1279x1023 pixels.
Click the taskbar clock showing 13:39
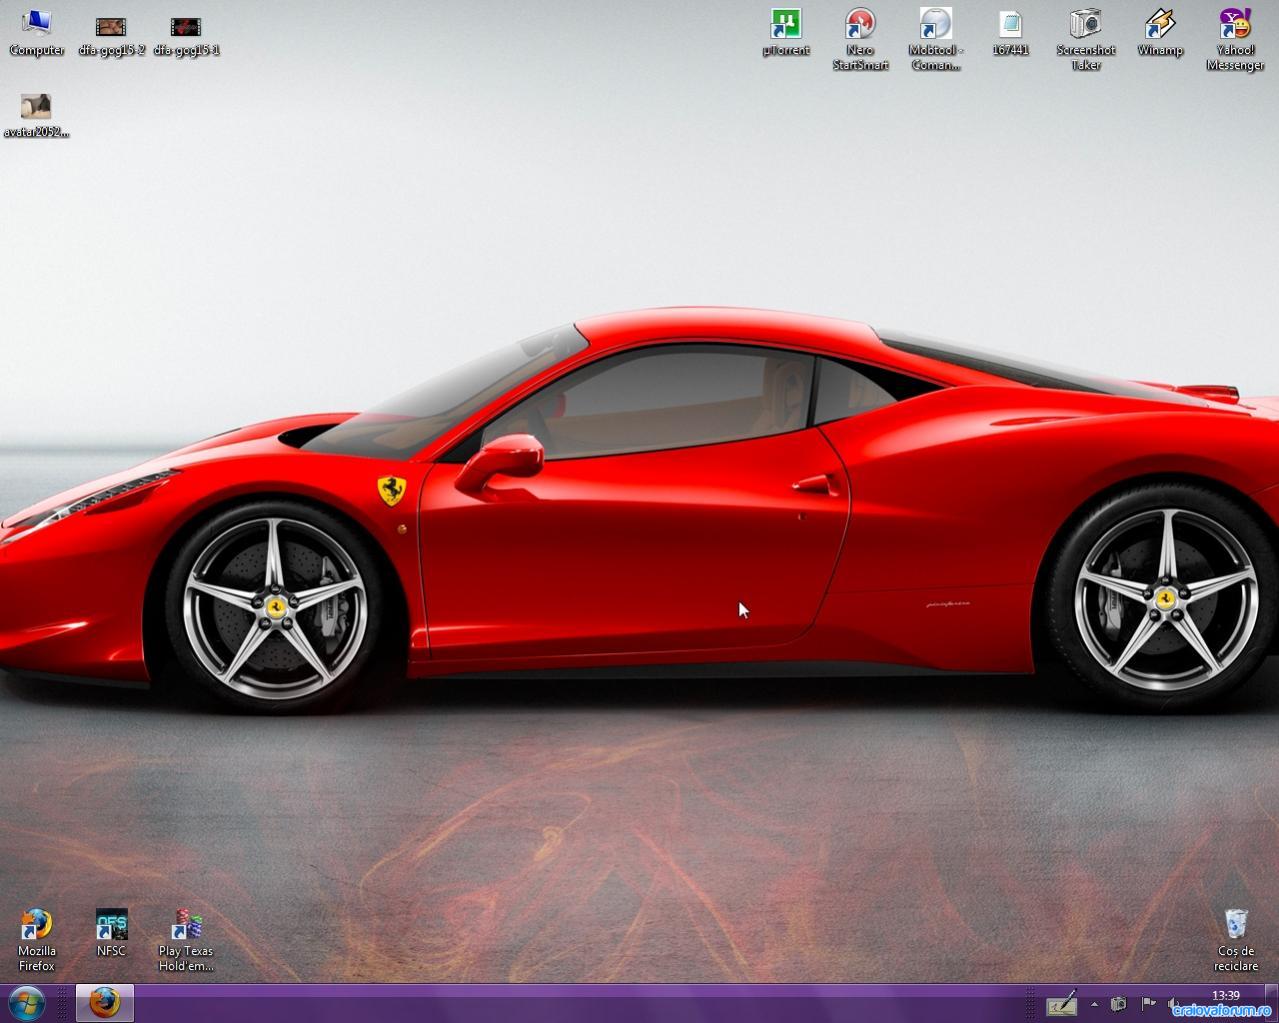click(1226, 996)
